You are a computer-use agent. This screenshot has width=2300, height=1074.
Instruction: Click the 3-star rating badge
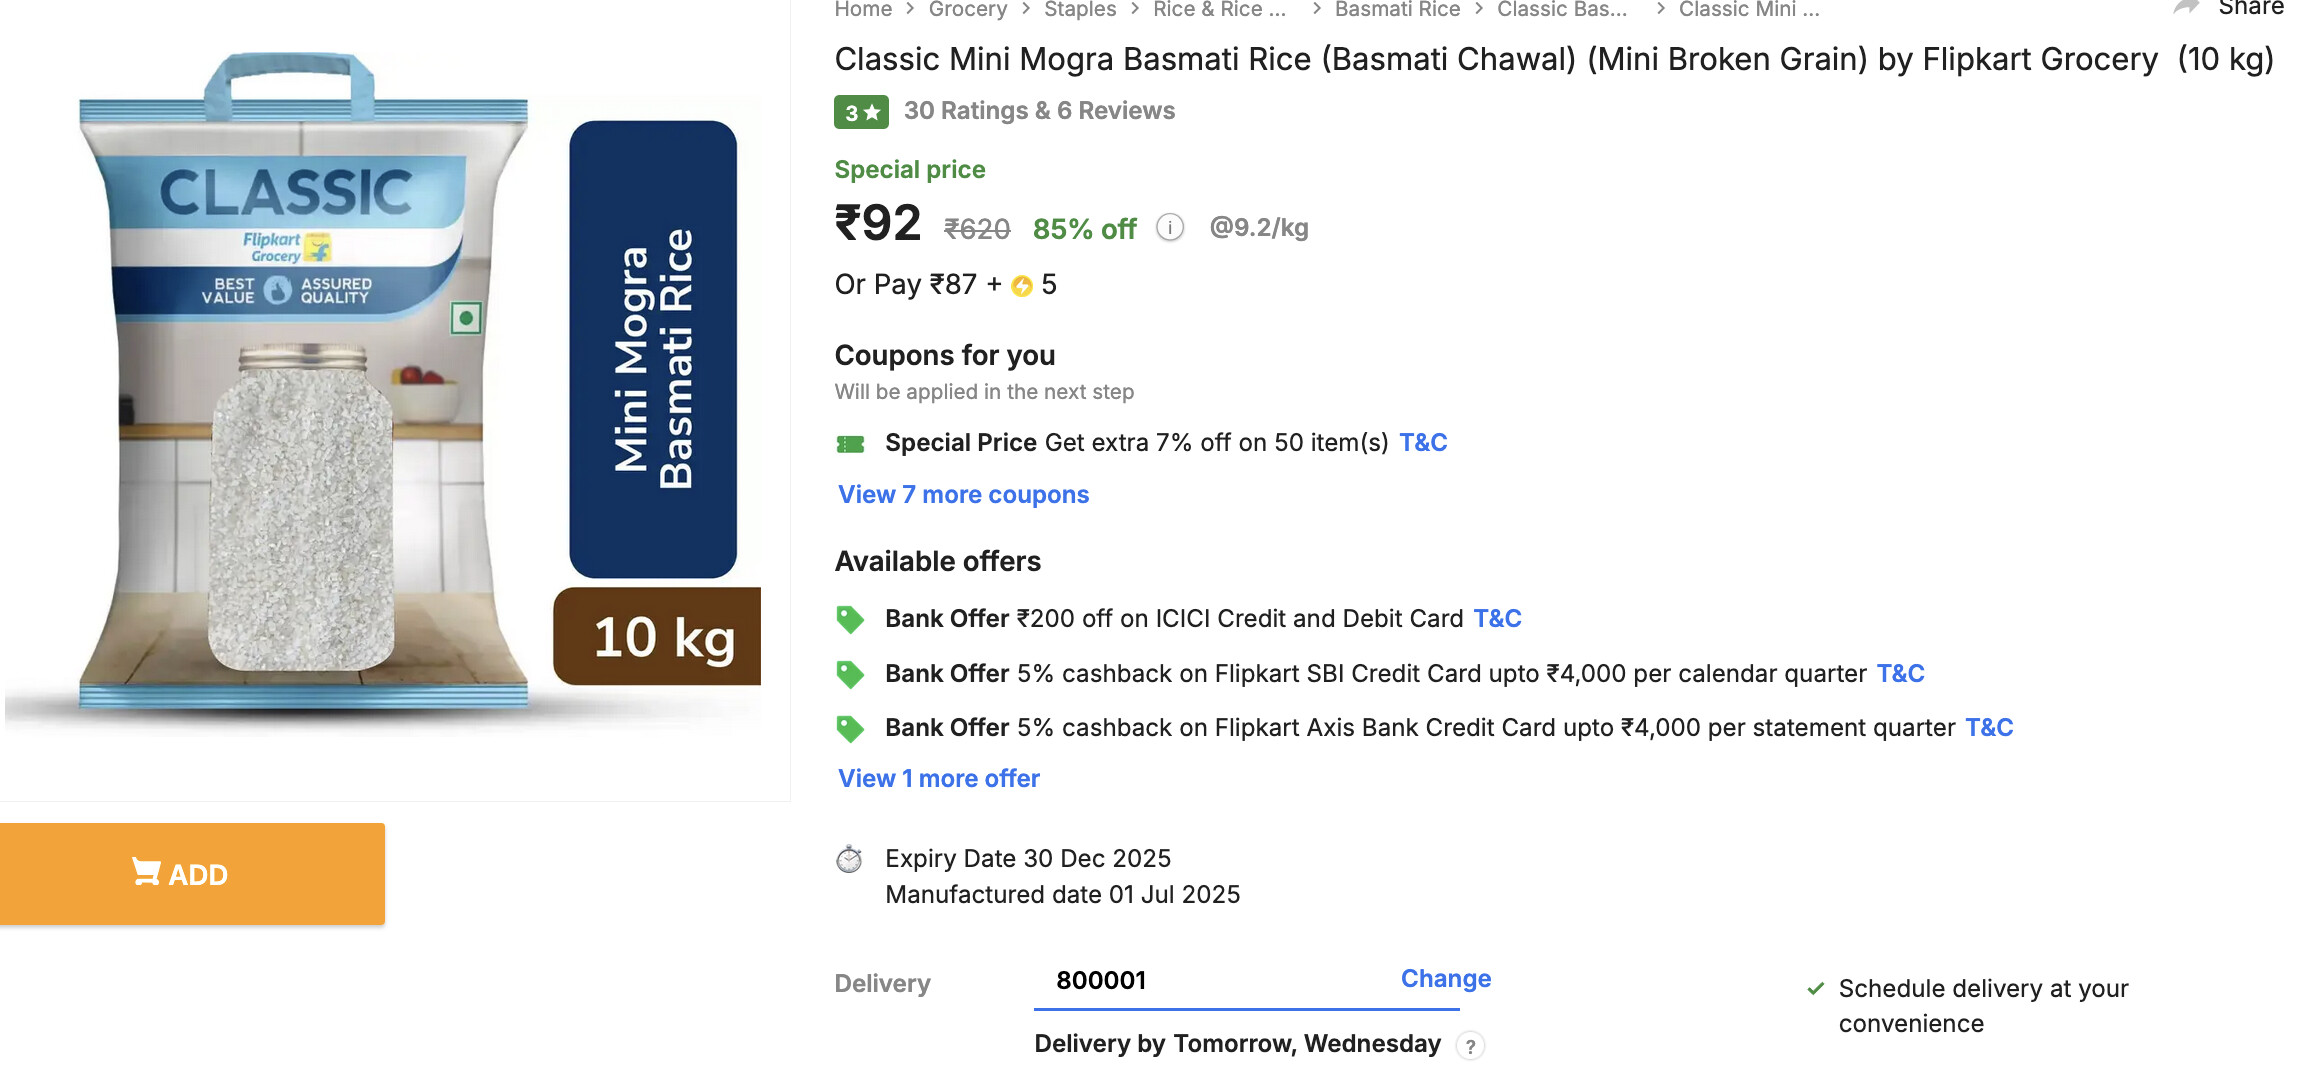[861, 112]
